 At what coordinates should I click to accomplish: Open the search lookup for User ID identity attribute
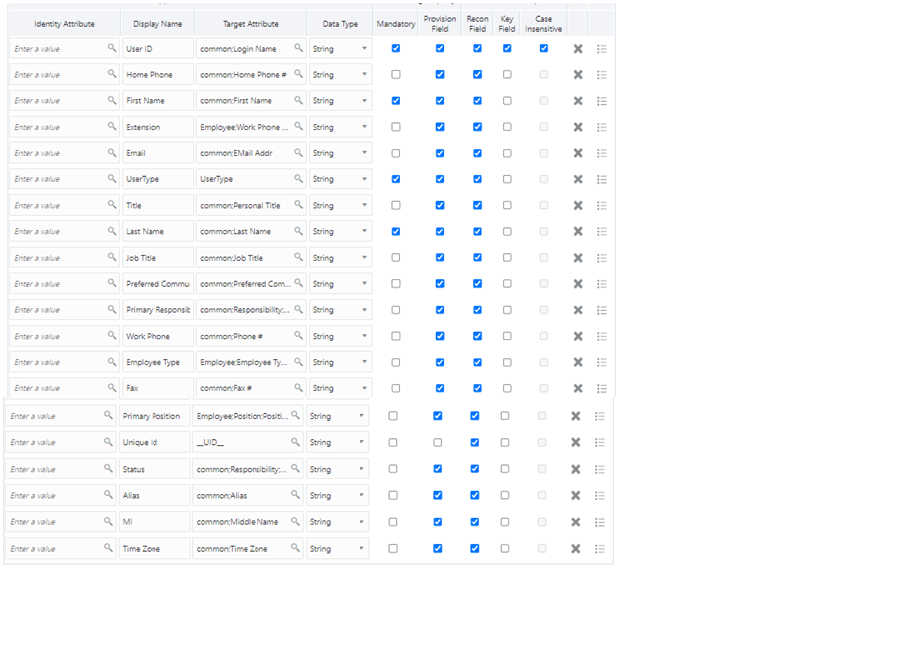pyautogui.click(x=110, y=48)
